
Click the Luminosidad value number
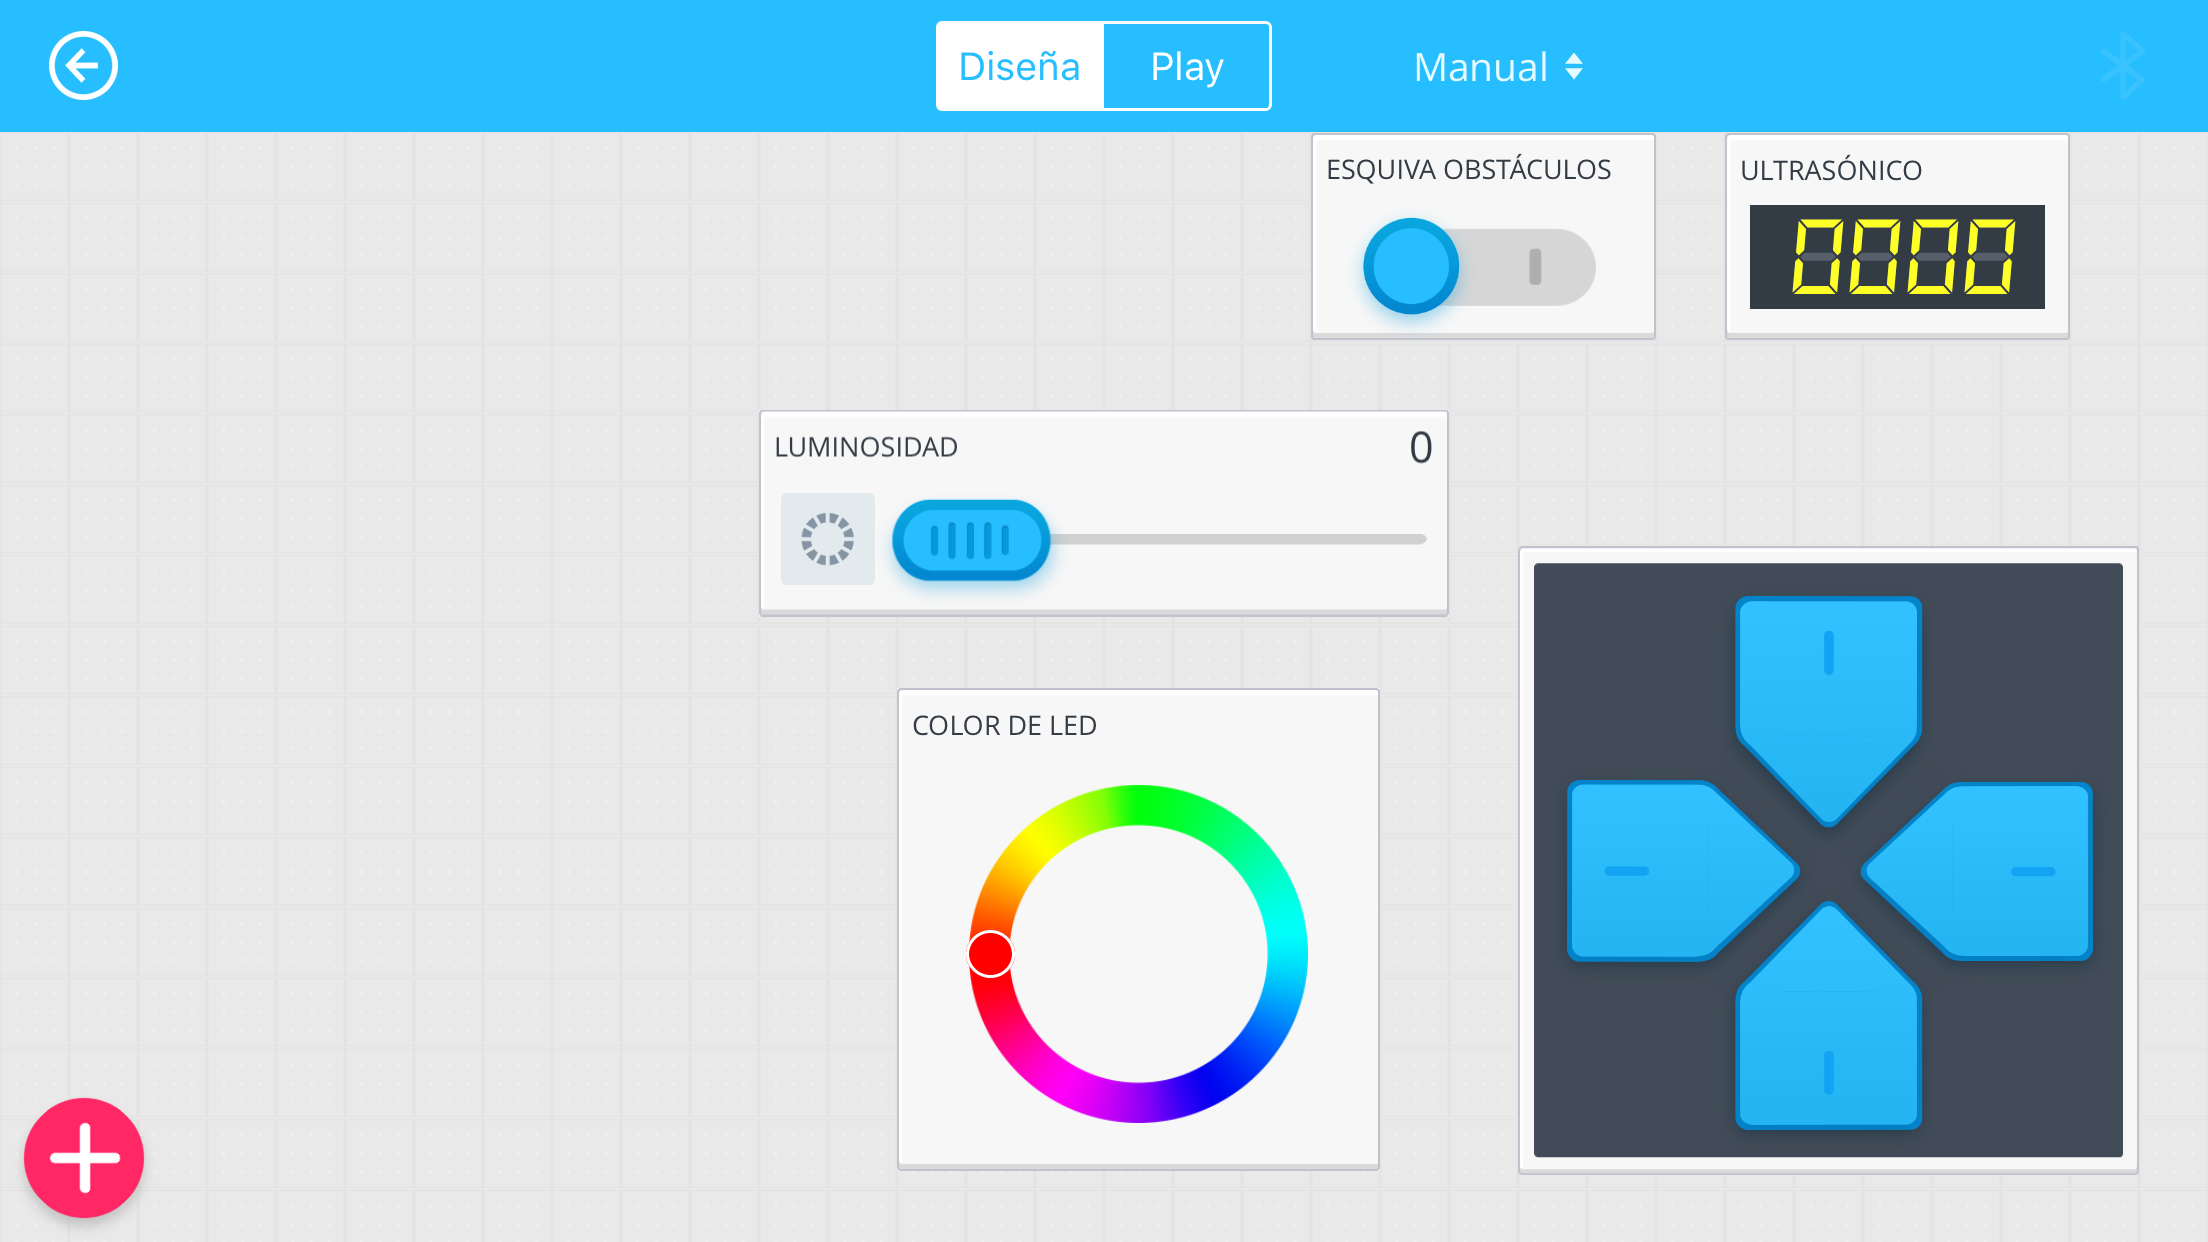tap(1420, 447)
